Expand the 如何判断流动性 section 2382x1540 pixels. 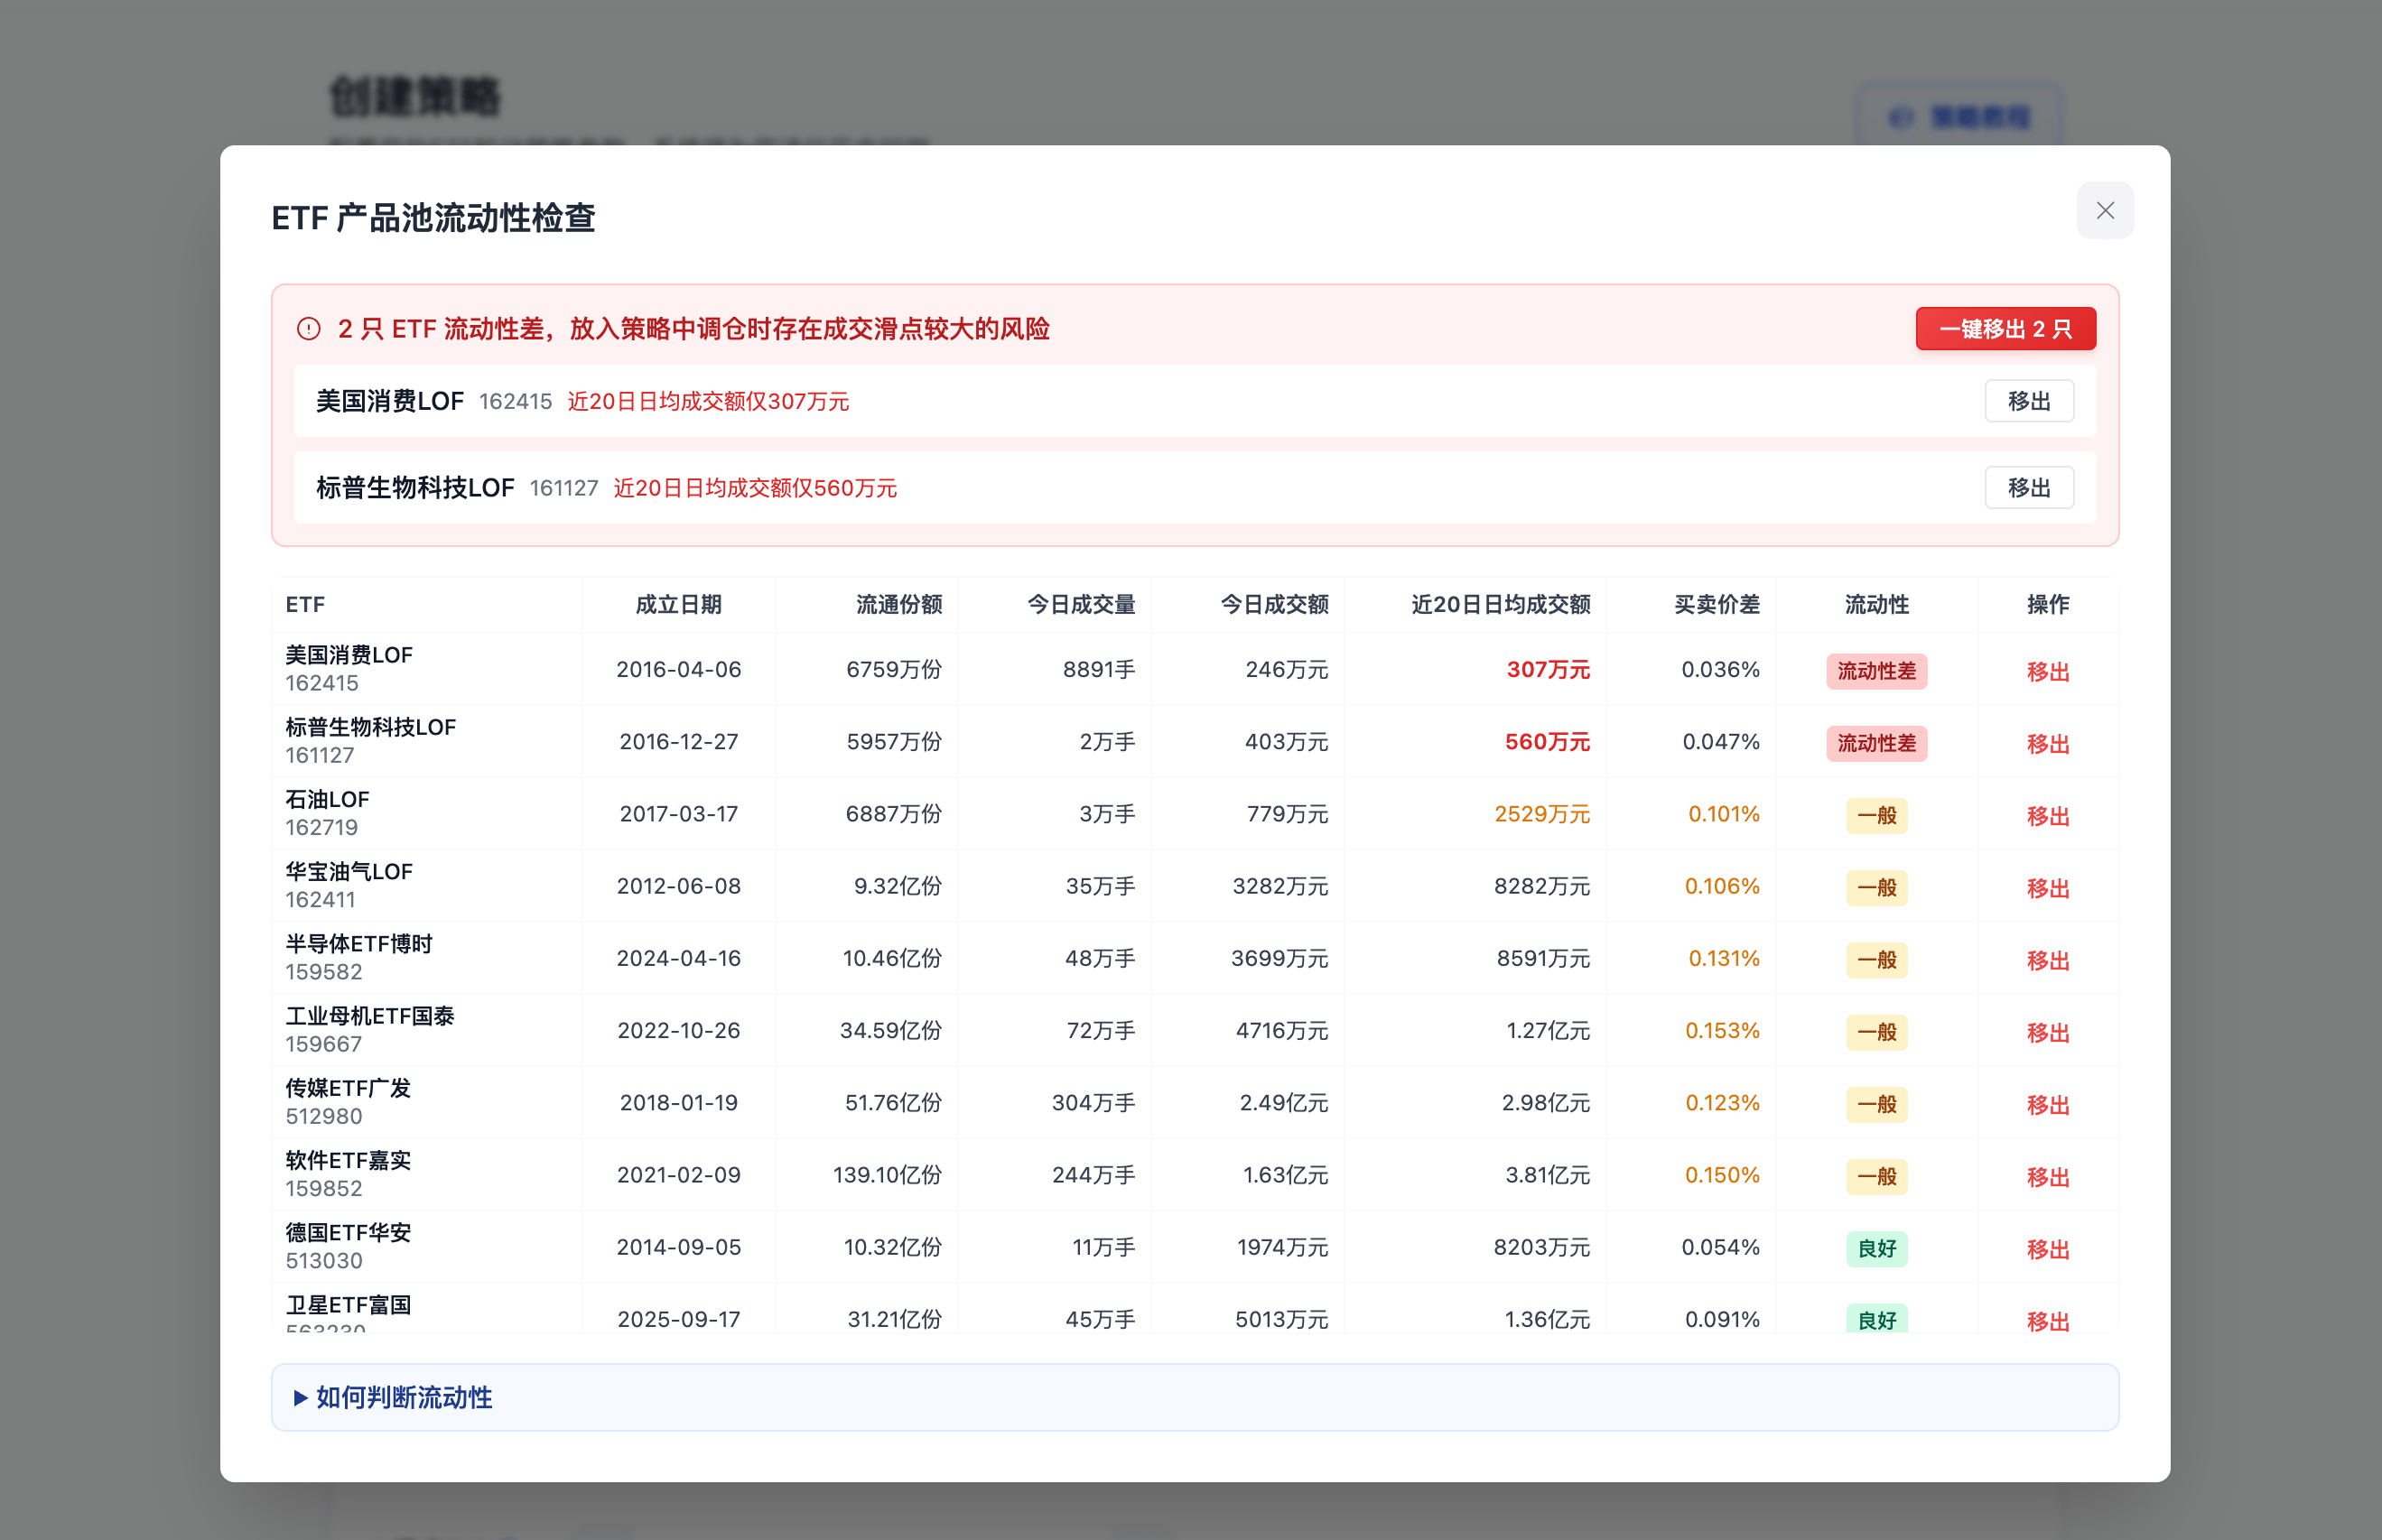(x=1195, y=1397)
